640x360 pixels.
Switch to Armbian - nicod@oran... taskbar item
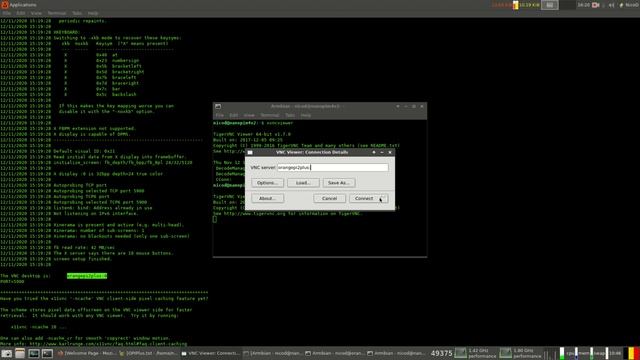click(334, 353)
